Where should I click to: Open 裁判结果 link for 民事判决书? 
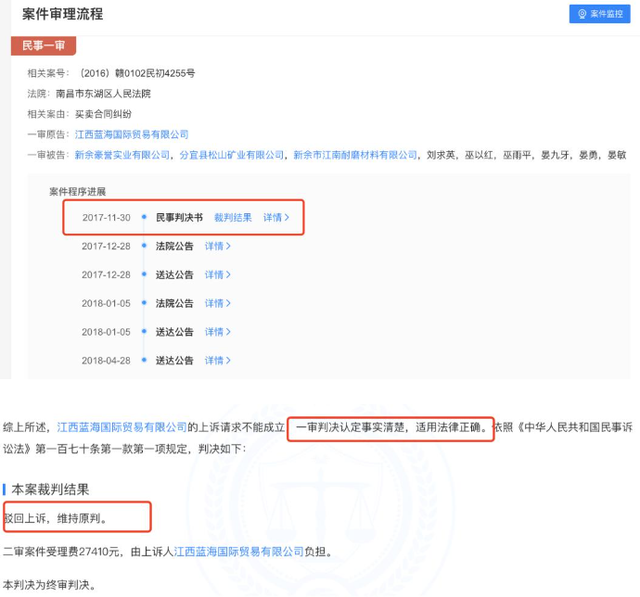point(233,217)
